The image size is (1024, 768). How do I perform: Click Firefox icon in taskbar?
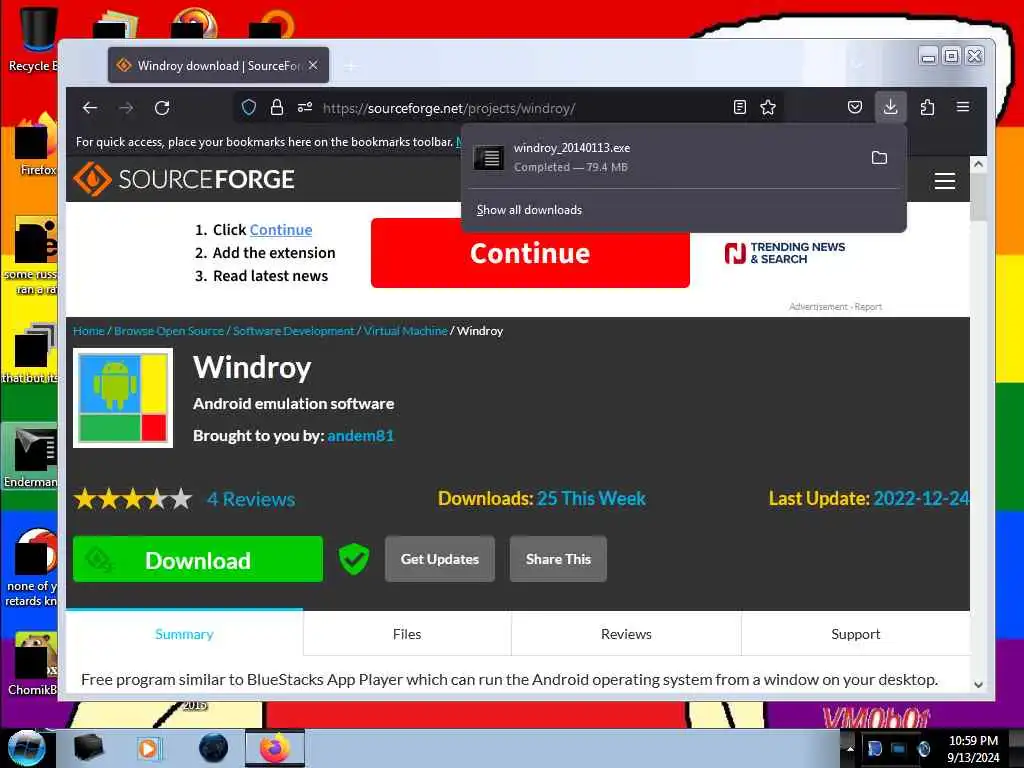[275, 748]
